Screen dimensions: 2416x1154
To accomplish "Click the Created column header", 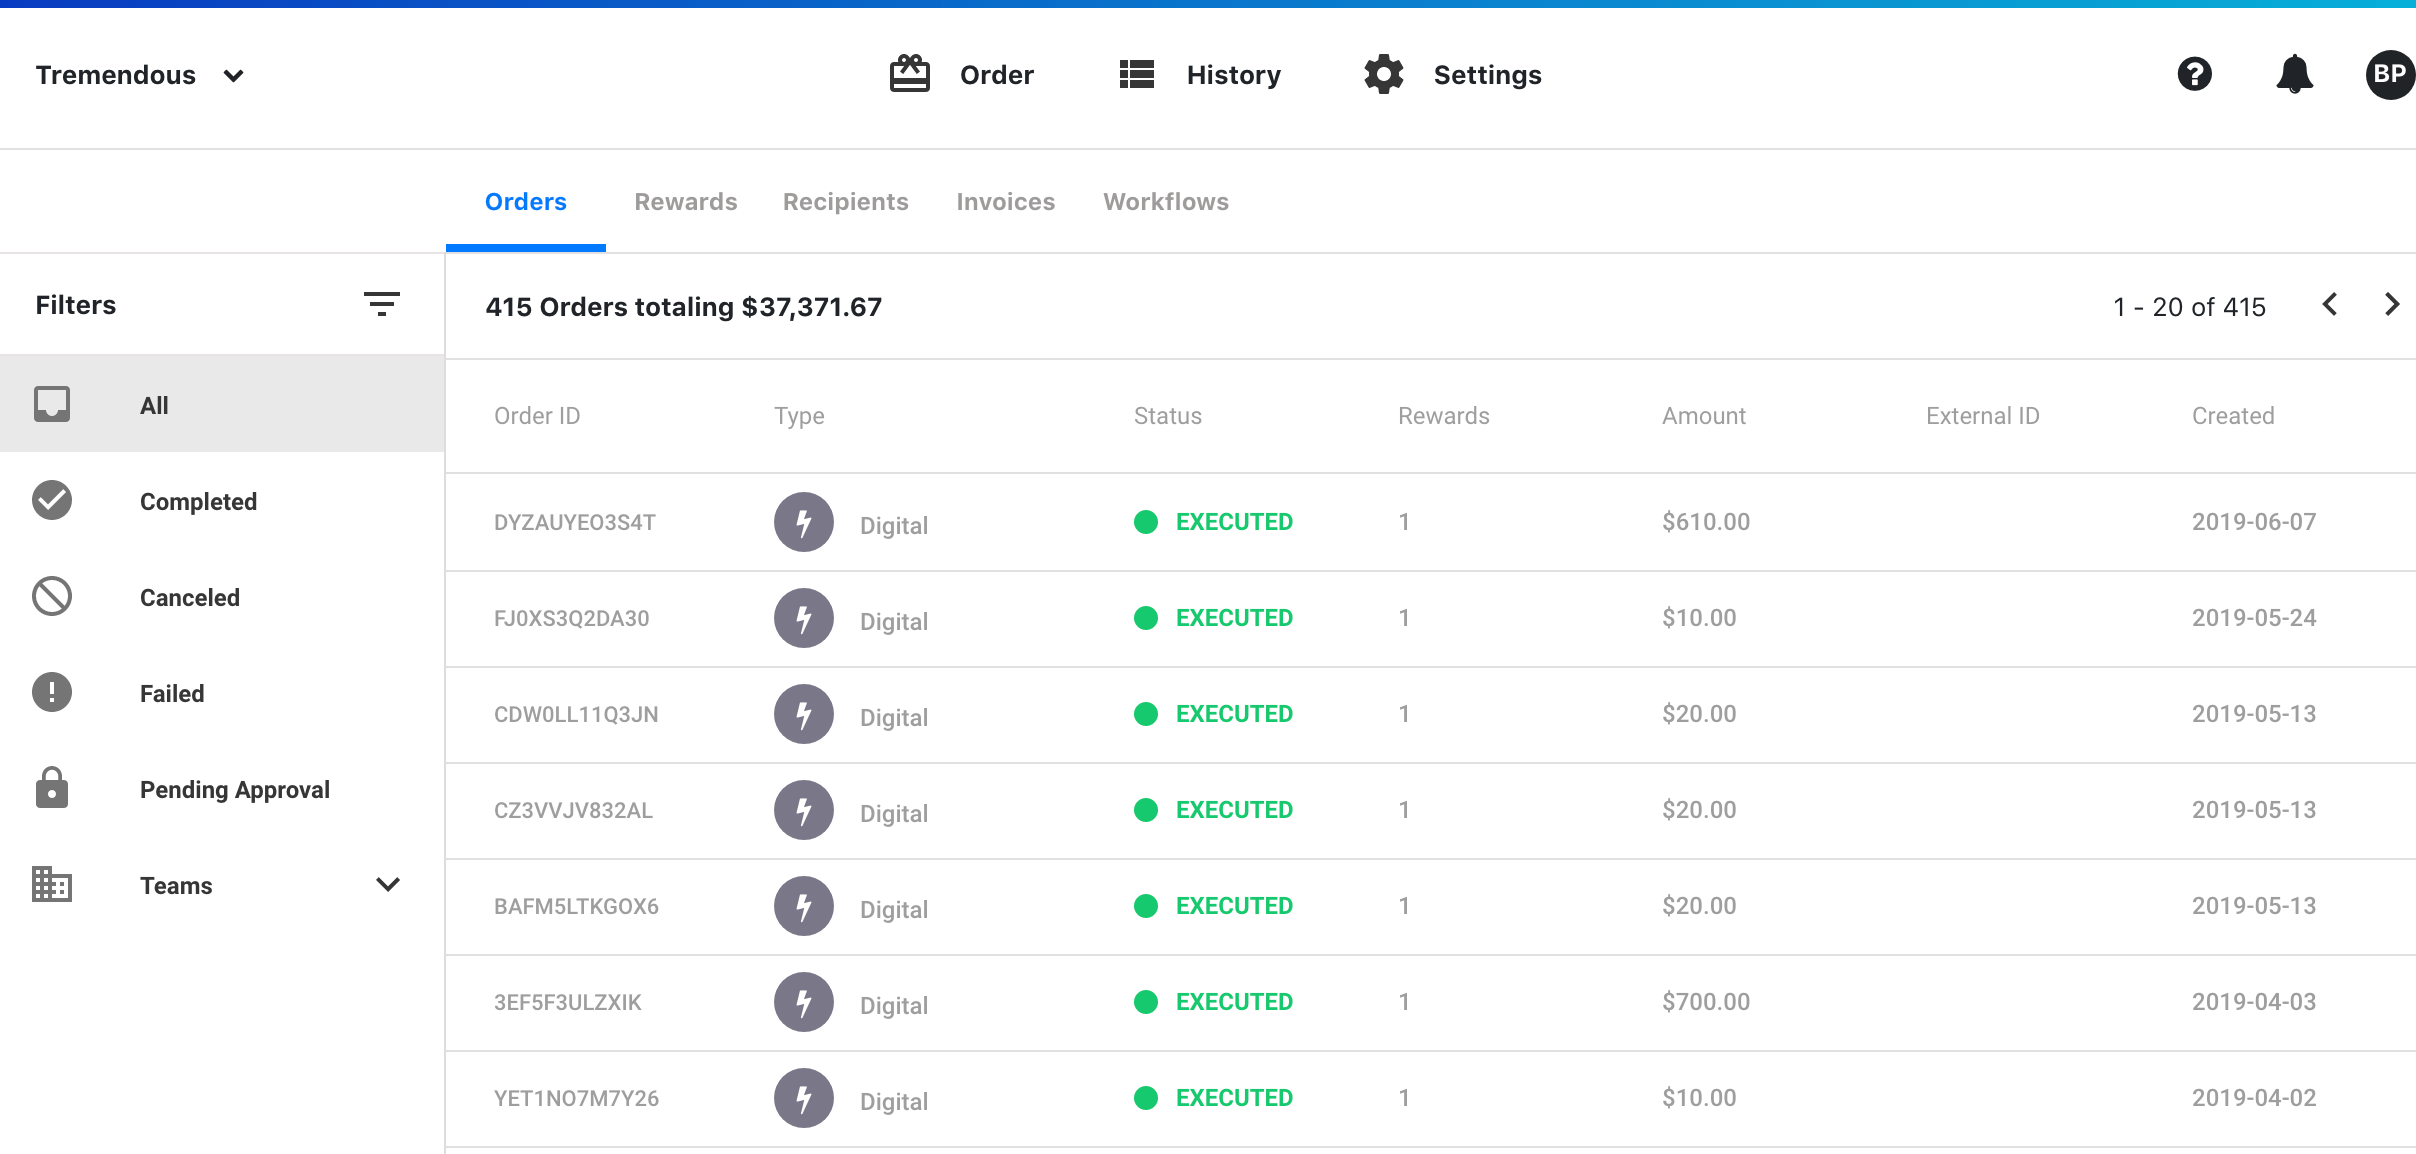I will [x=2233, y=416].
